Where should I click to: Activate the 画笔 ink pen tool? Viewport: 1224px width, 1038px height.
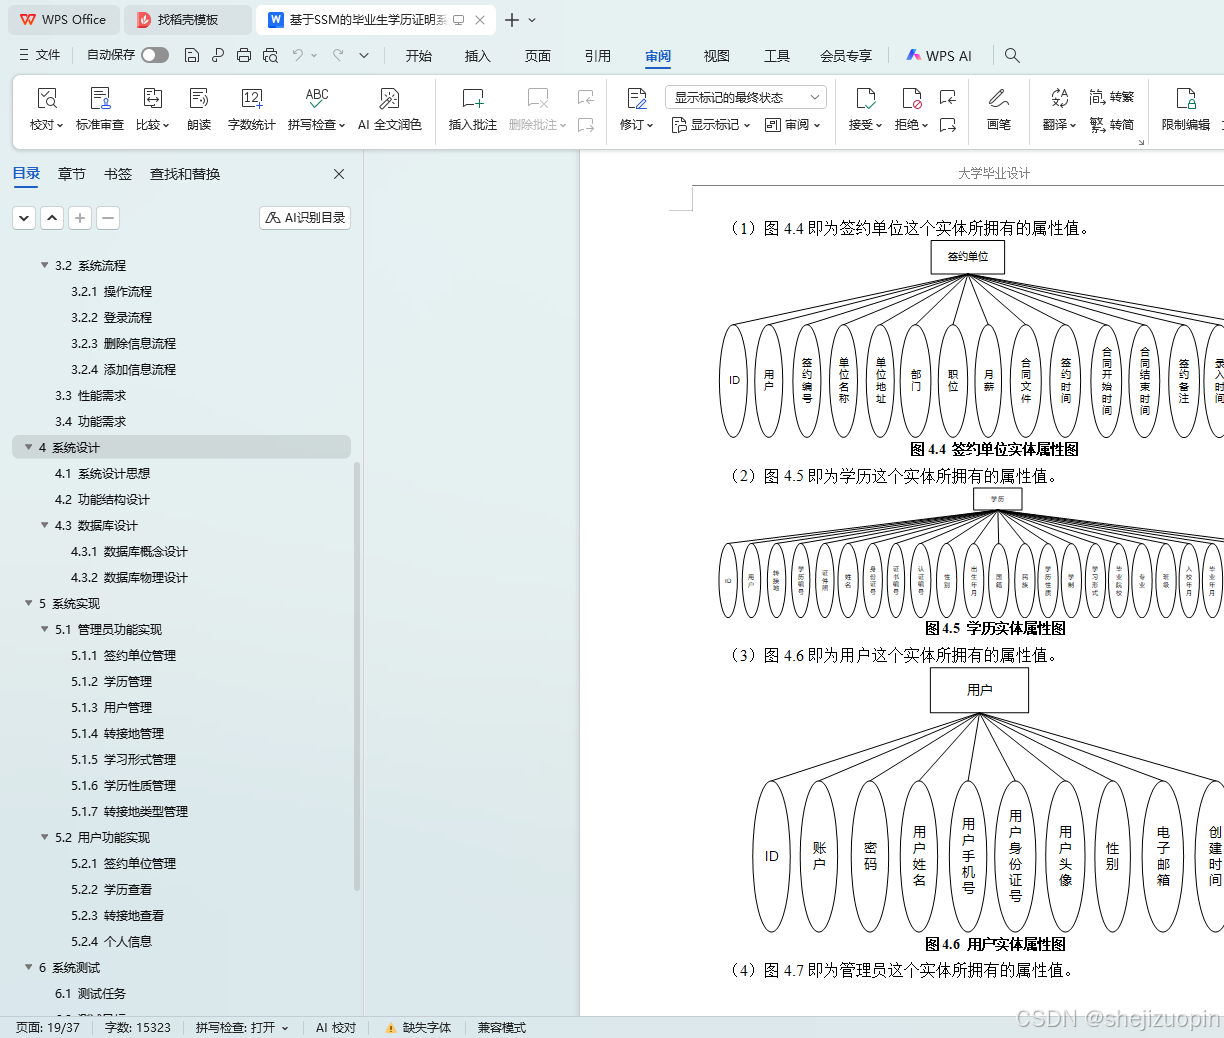pyautogui.click(x=998, y=110)
